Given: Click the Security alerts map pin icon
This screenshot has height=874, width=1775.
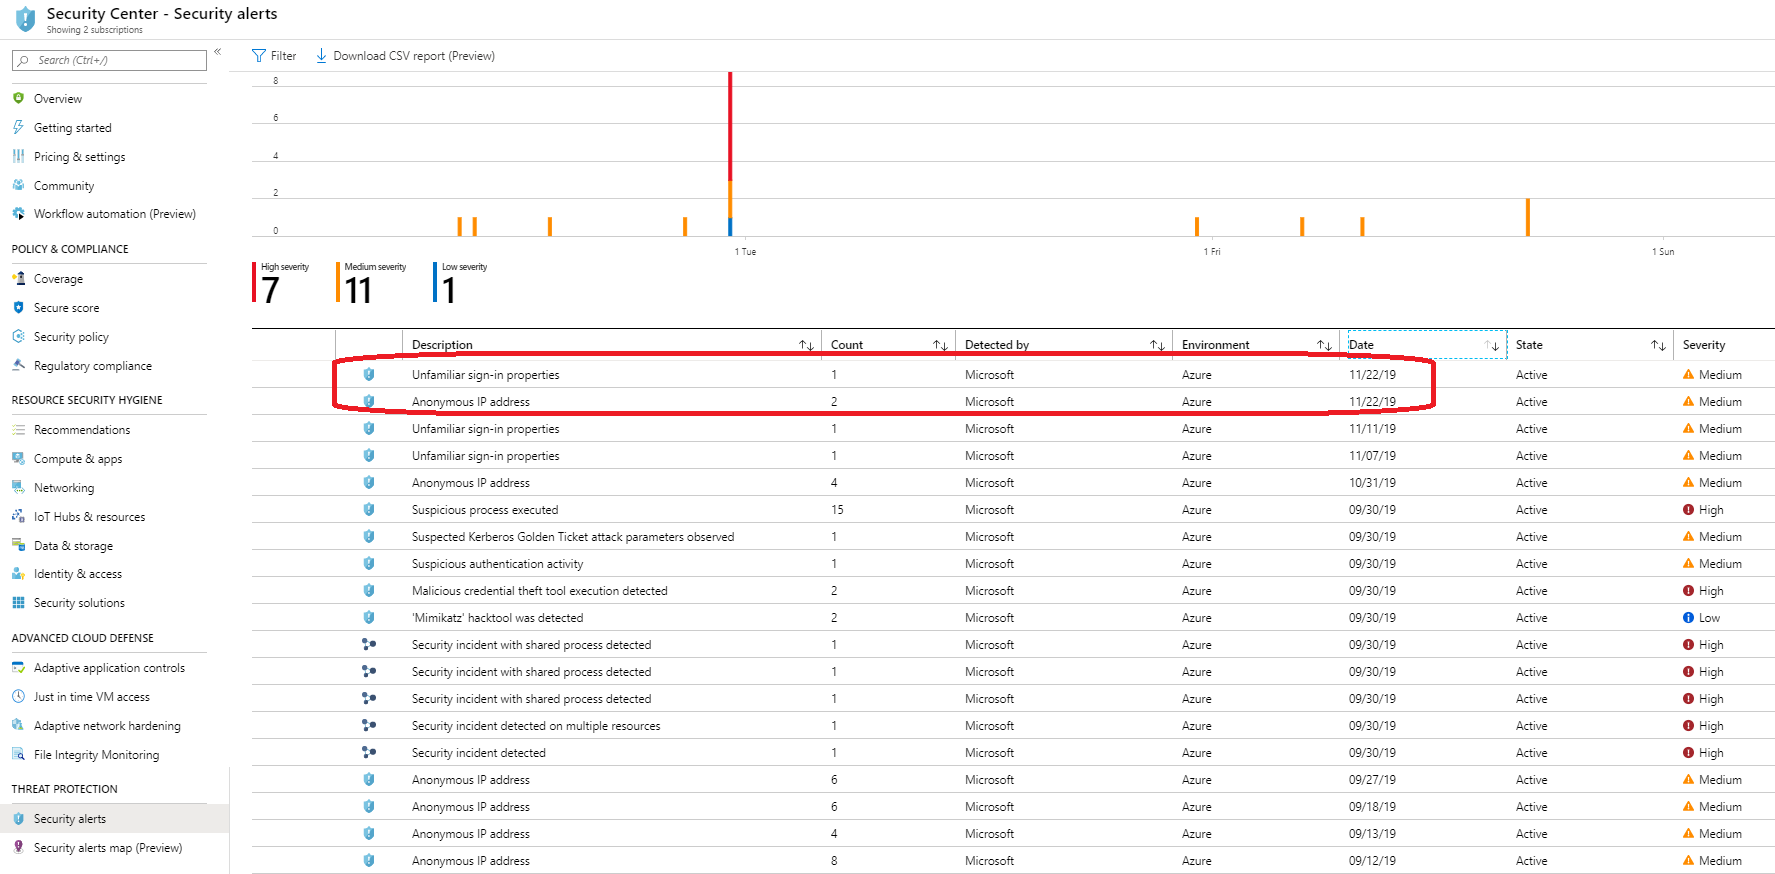Looking at the screenshot, I should pos(18,848).
